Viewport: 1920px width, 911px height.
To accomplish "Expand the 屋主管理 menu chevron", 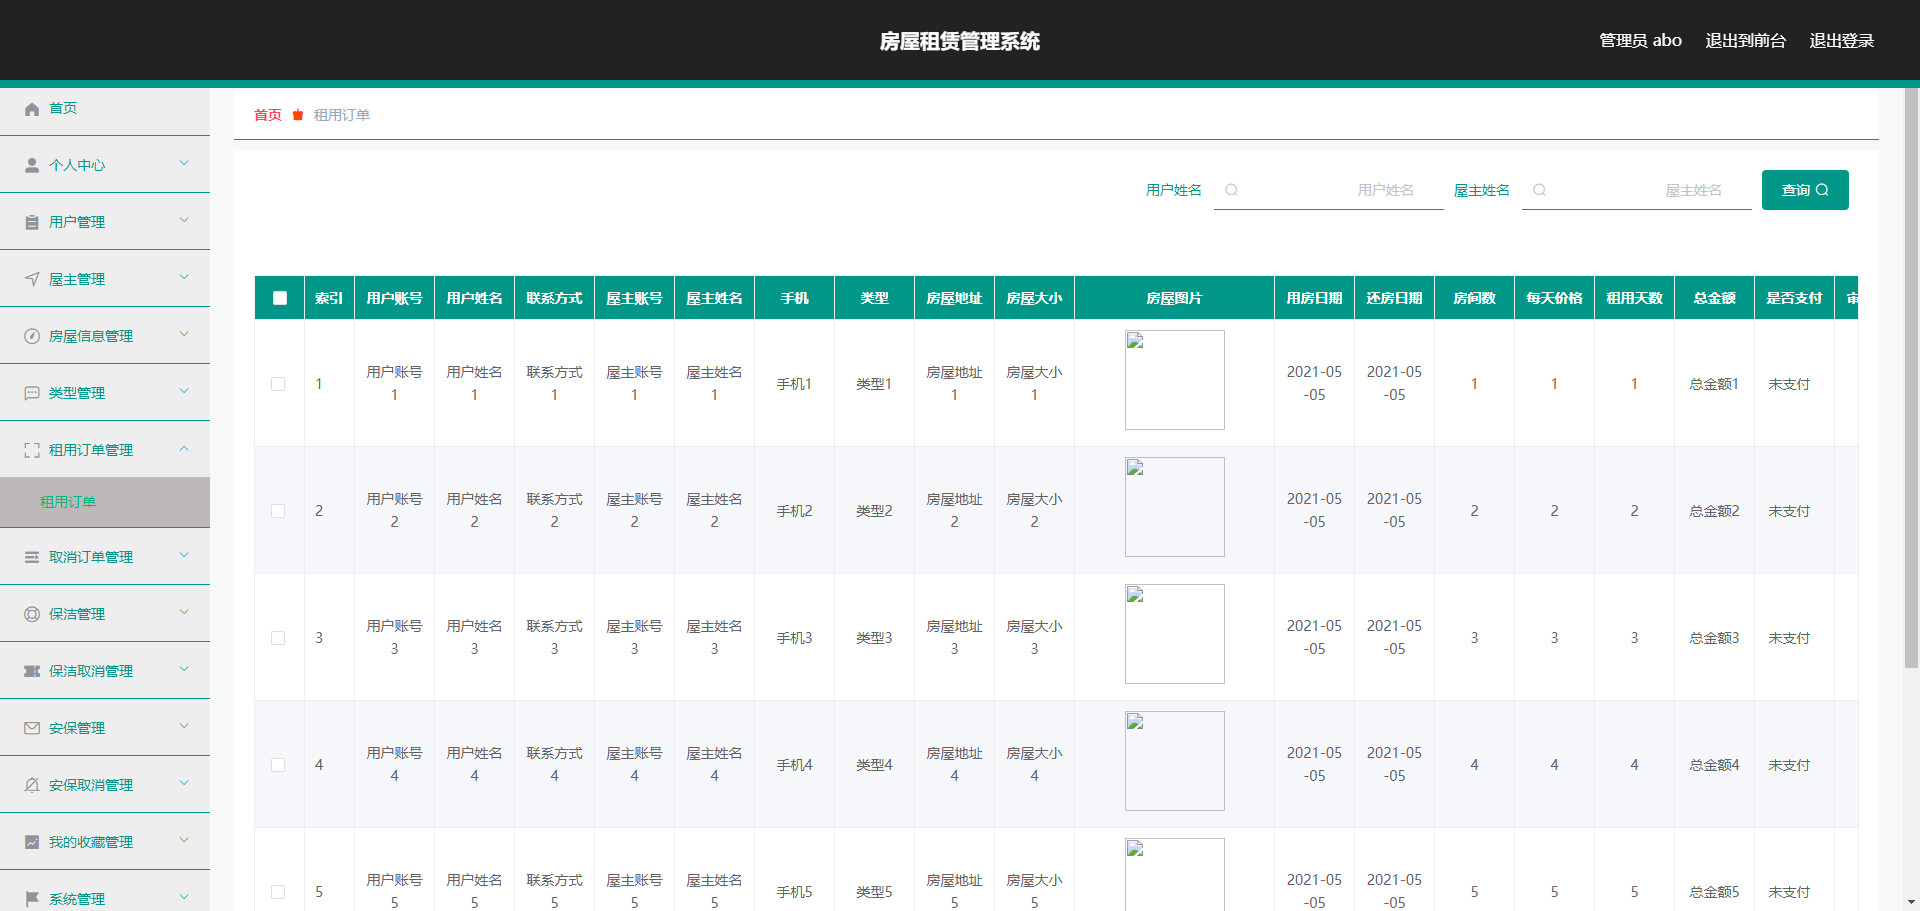I will [x=184, y=277].
